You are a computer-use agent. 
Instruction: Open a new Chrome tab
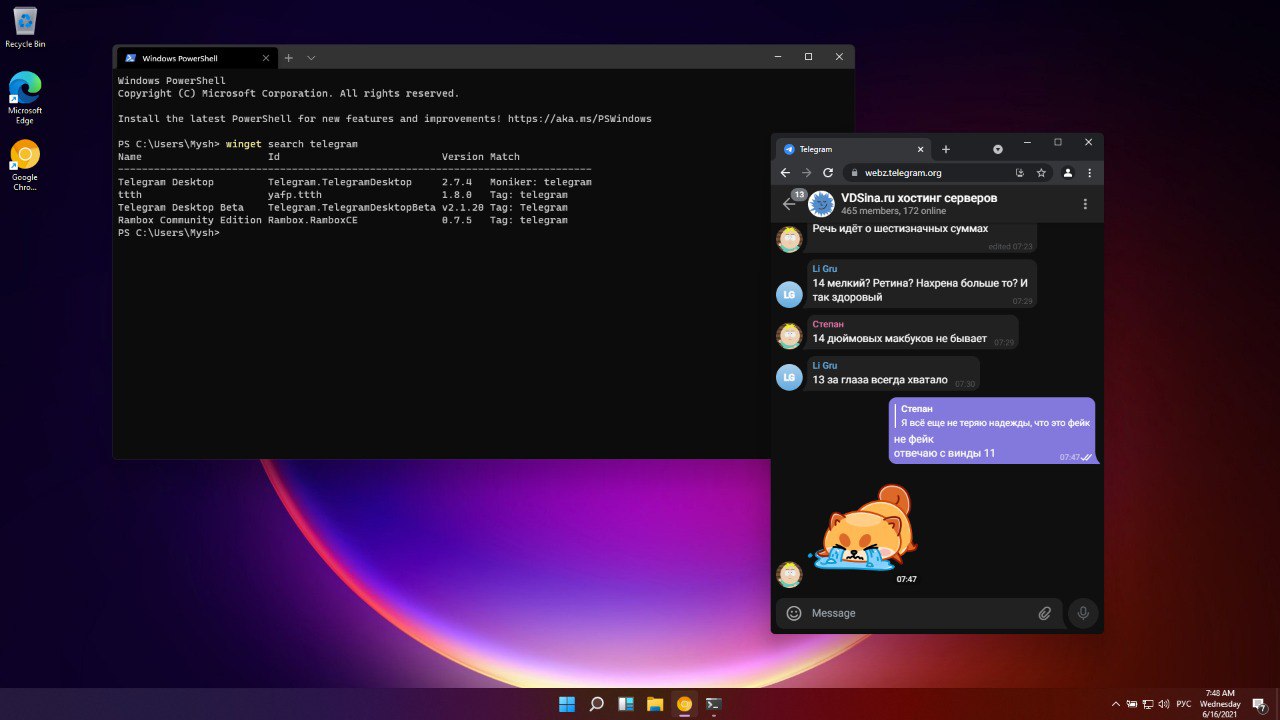946,149
